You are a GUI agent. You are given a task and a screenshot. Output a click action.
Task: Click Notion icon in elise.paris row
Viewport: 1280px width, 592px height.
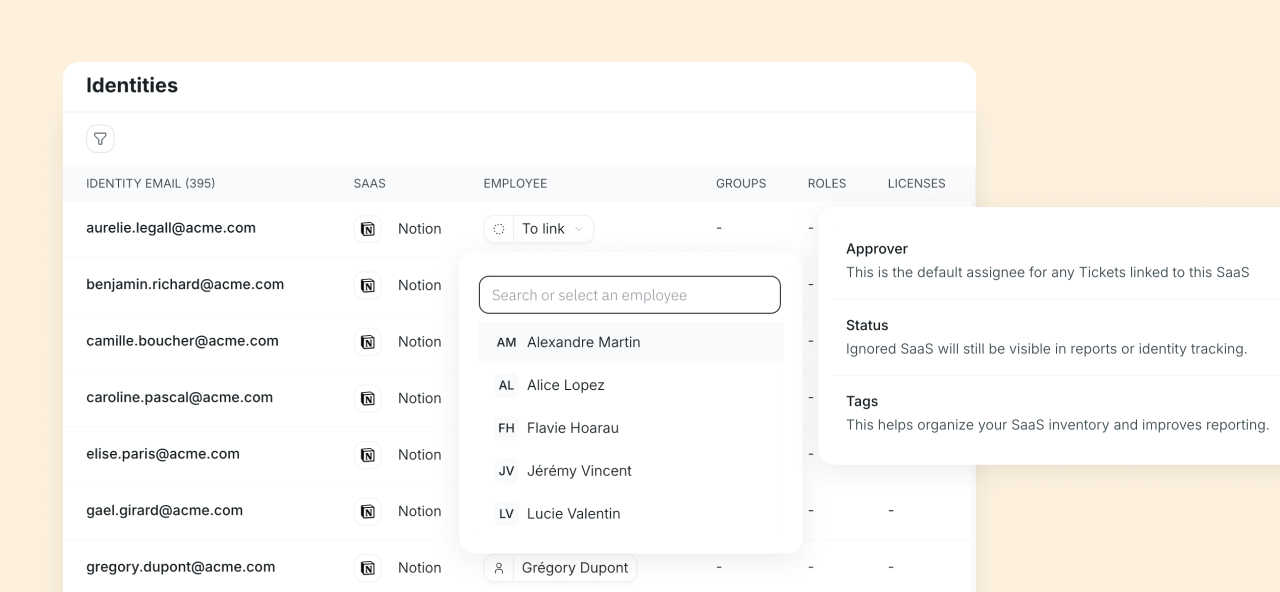pos(368,455)
